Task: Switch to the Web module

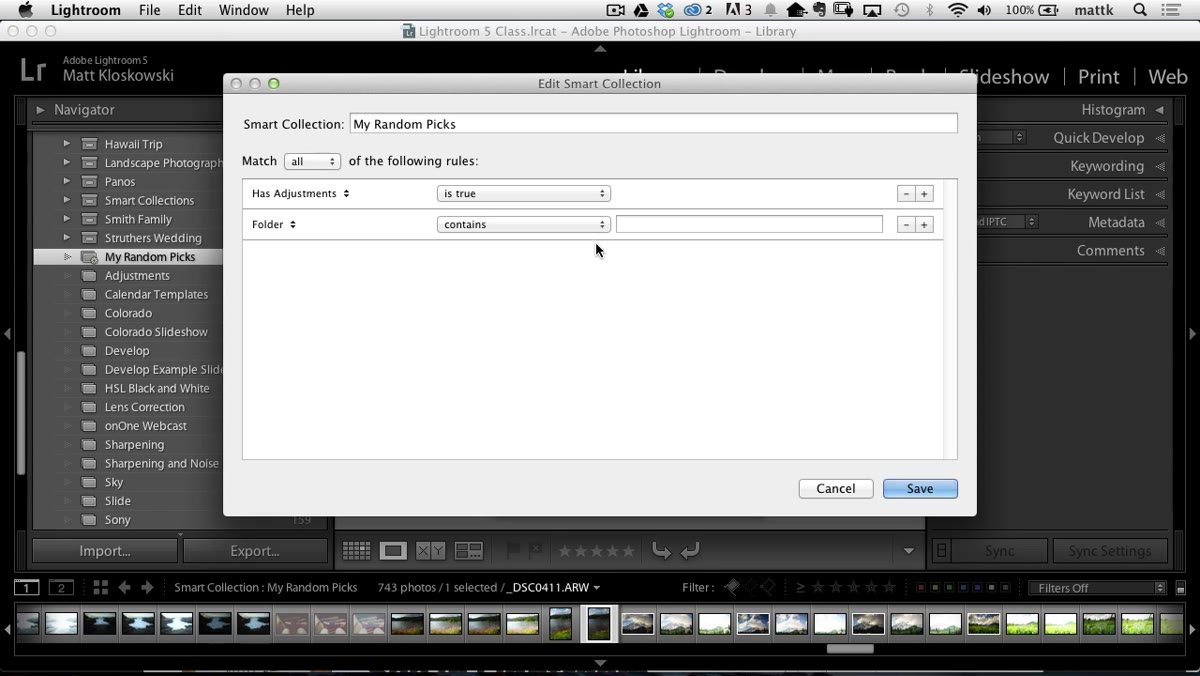Action: [1167, 77]
